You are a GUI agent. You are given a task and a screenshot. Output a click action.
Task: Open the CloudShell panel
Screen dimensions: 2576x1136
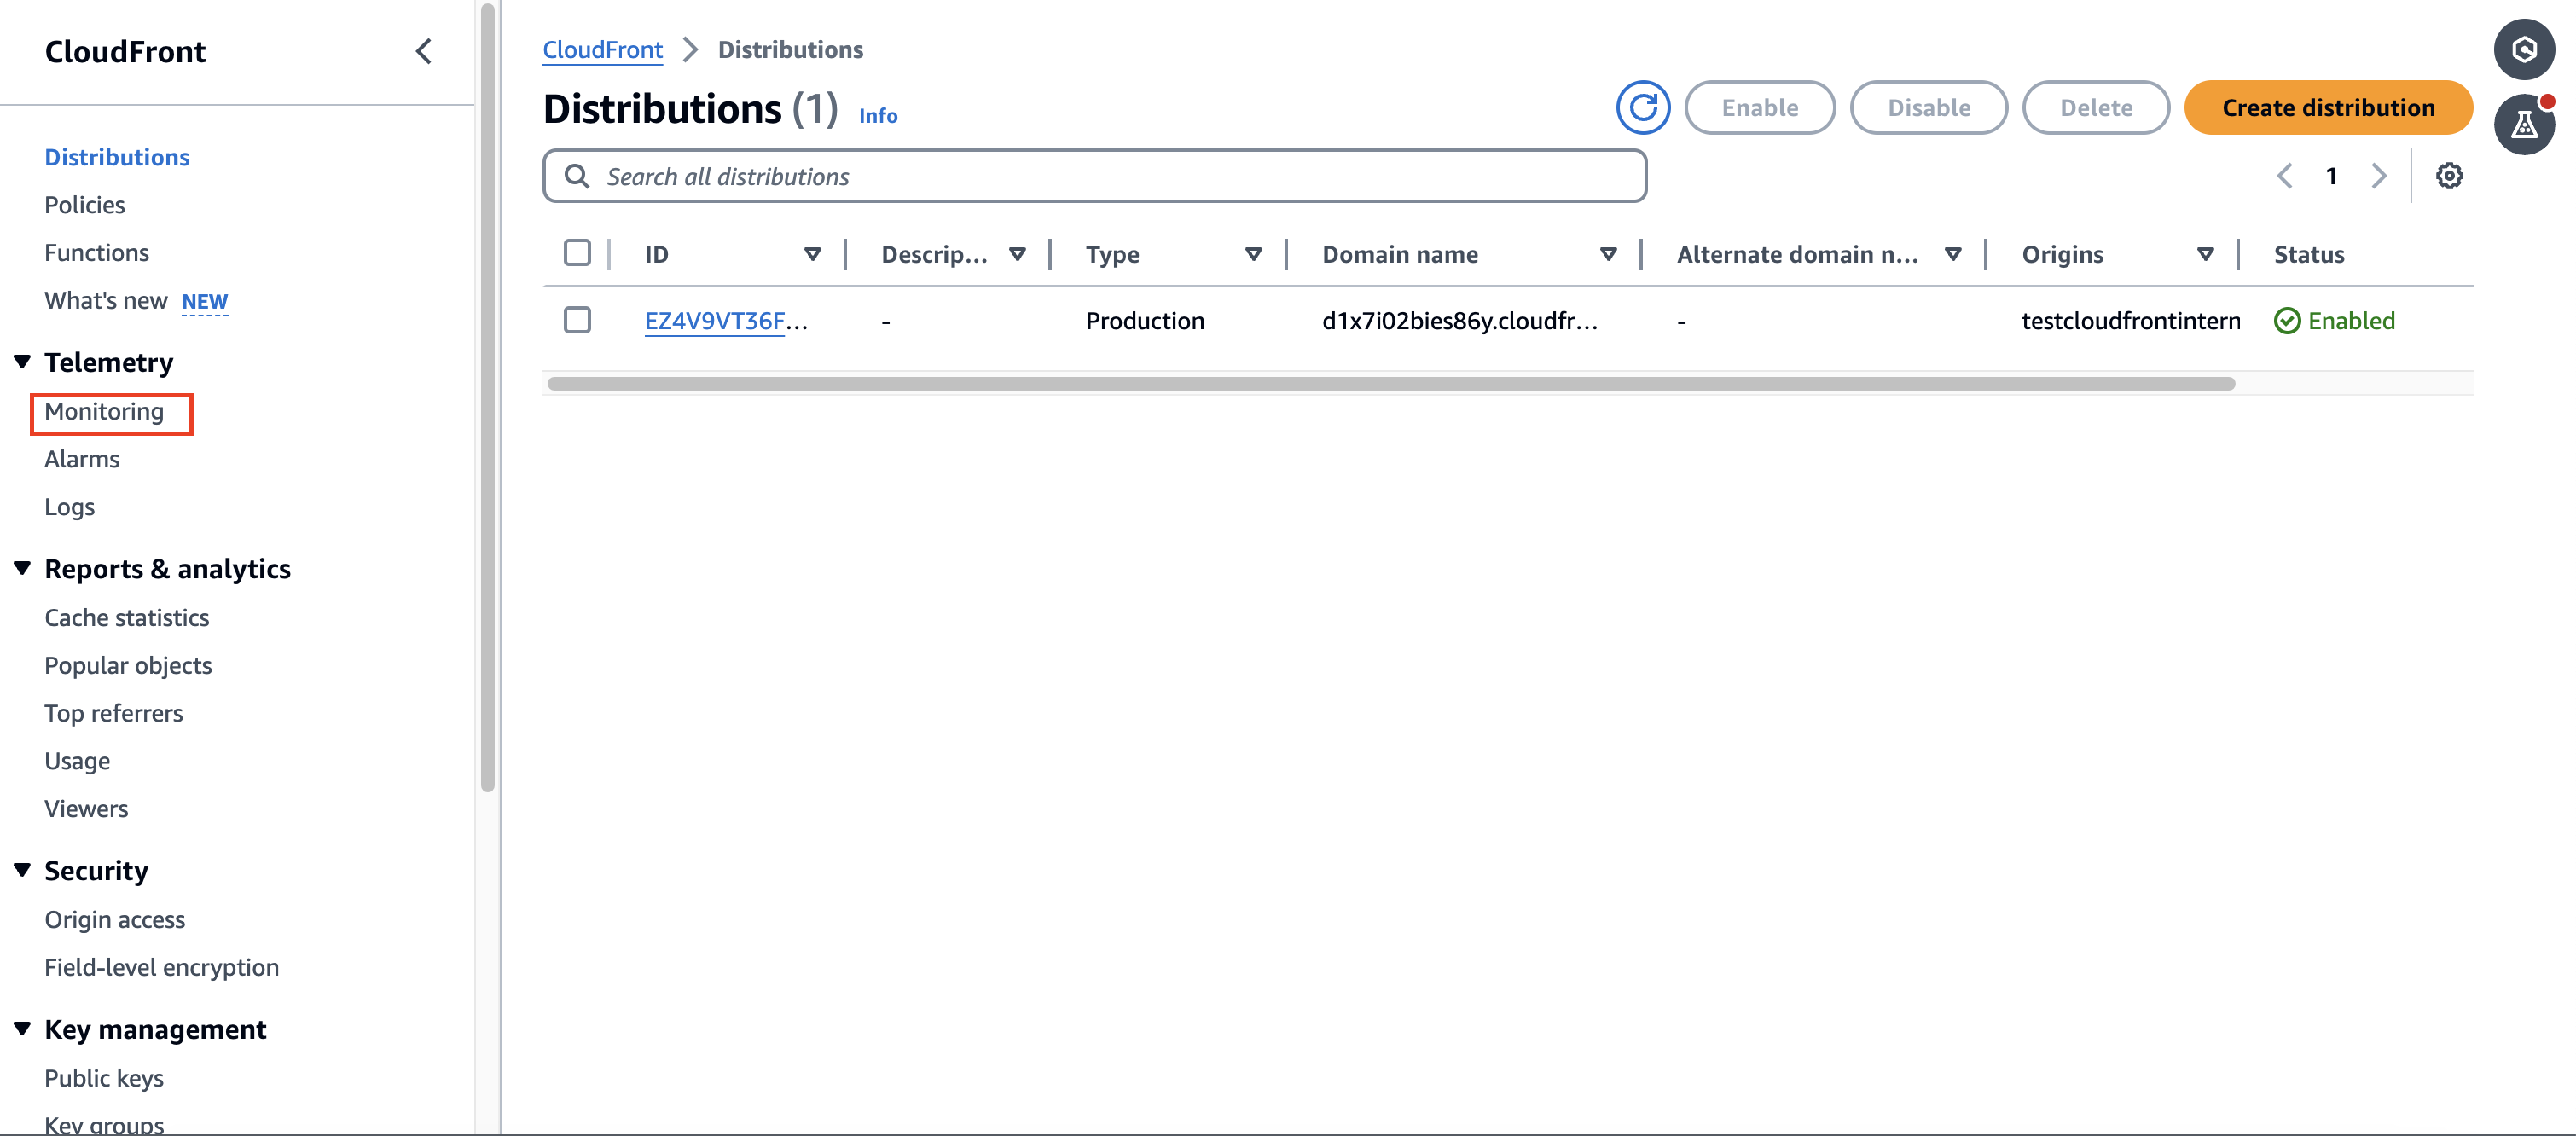click(x=2524, y=48)
